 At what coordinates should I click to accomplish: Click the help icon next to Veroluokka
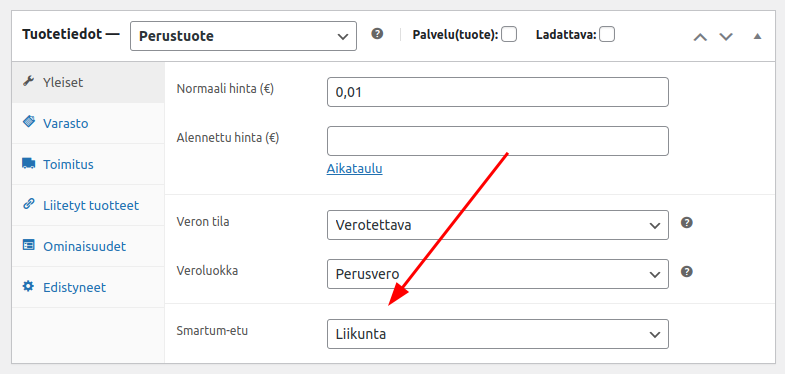(687, 272)
